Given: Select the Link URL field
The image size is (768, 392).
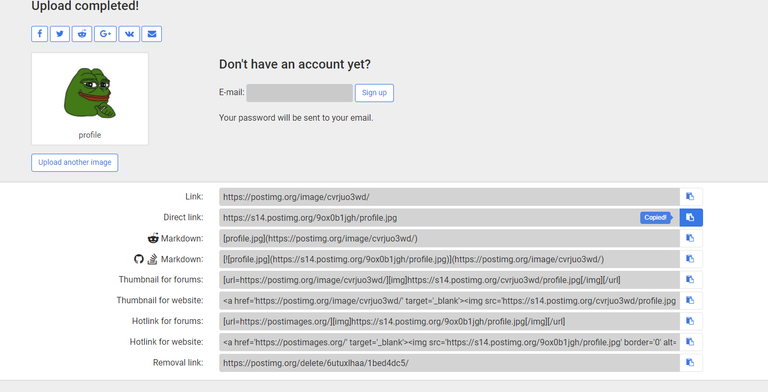Looking at the screenshot, I should [x=449, y=196].
